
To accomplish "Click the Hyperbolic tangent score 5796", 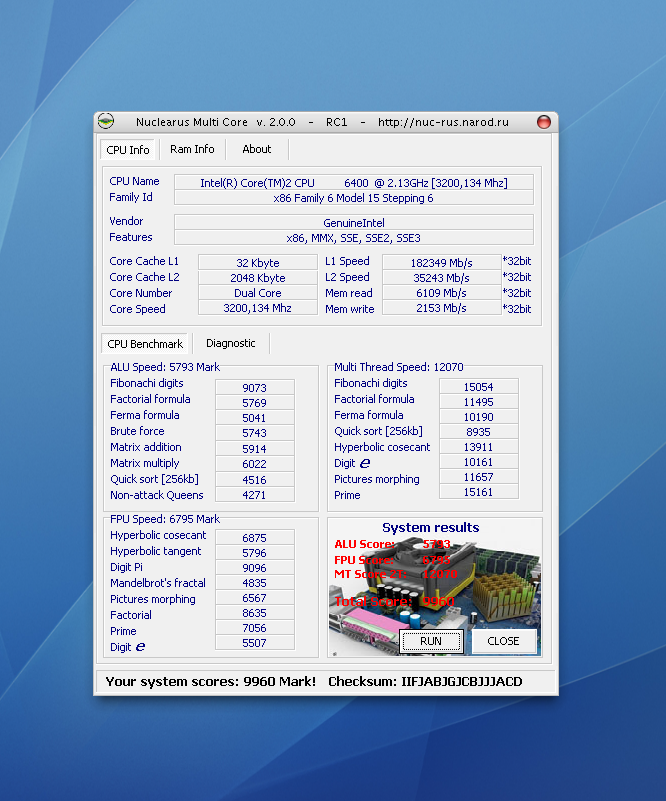I will coord(254,553).
